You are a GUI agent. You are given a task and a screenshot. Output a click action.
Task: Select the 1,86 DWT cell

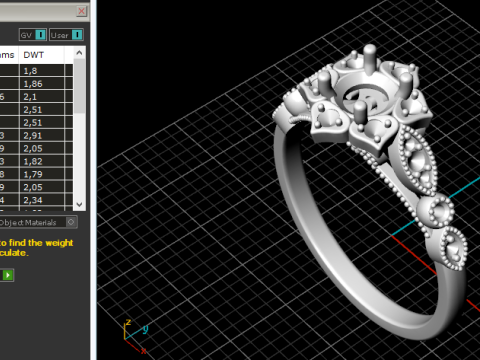pos(42,84)
